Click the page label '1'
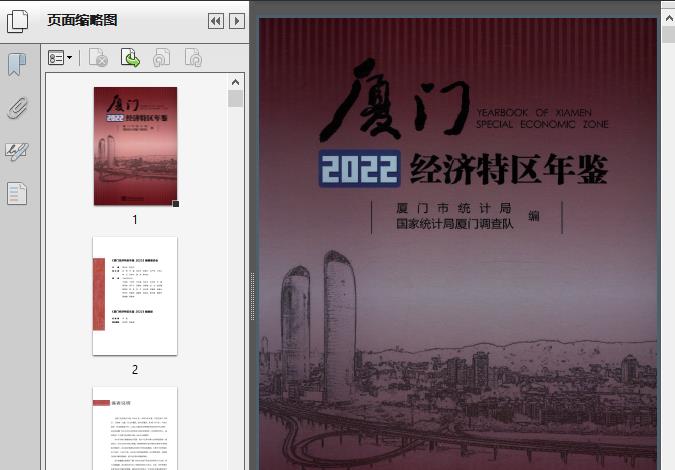This screenshot has height=470, width=675. coord(135,220)
